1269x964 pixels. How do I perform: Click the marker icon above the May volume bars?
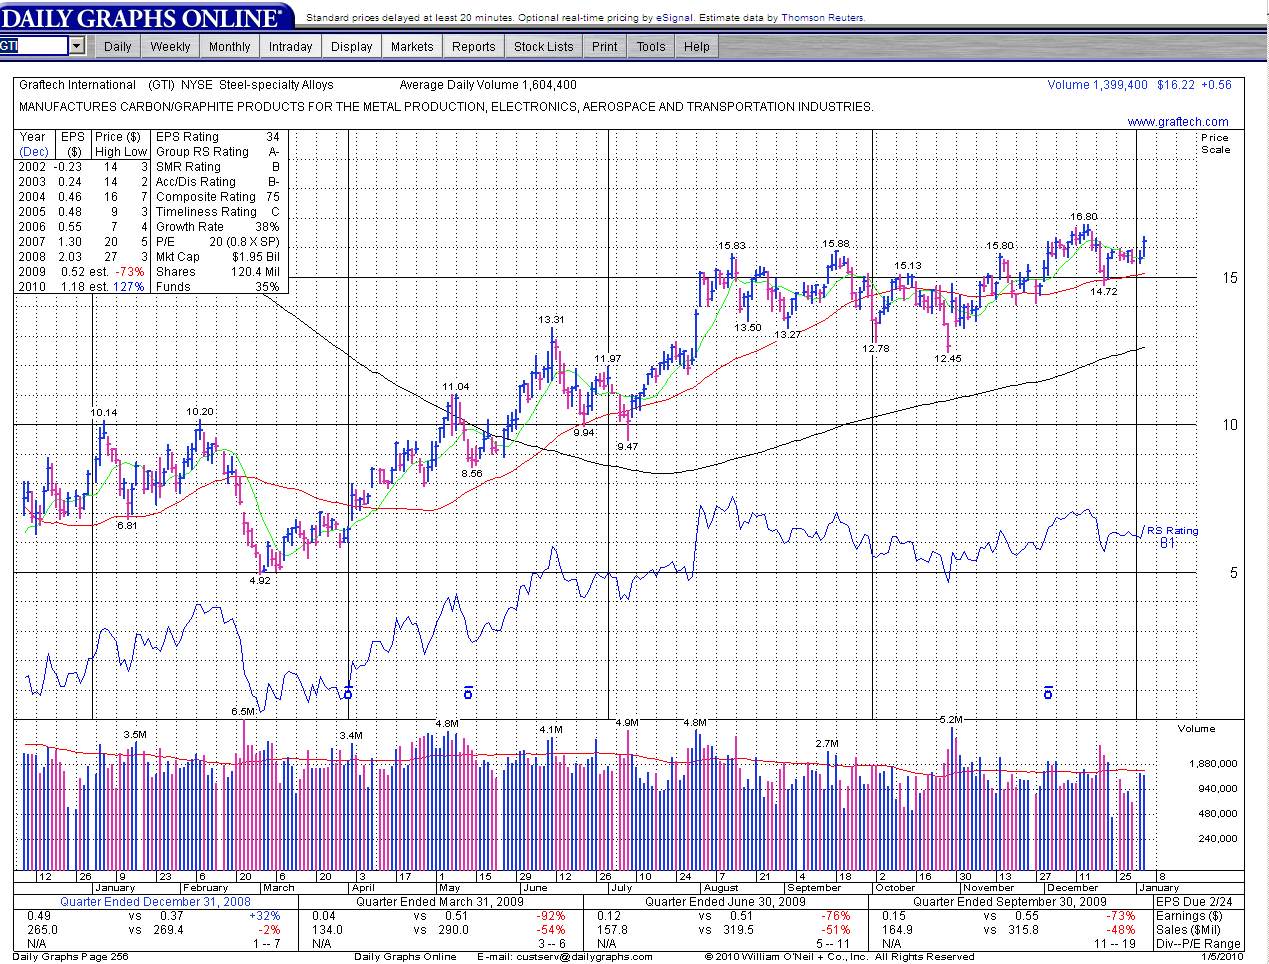pos(468,693)
